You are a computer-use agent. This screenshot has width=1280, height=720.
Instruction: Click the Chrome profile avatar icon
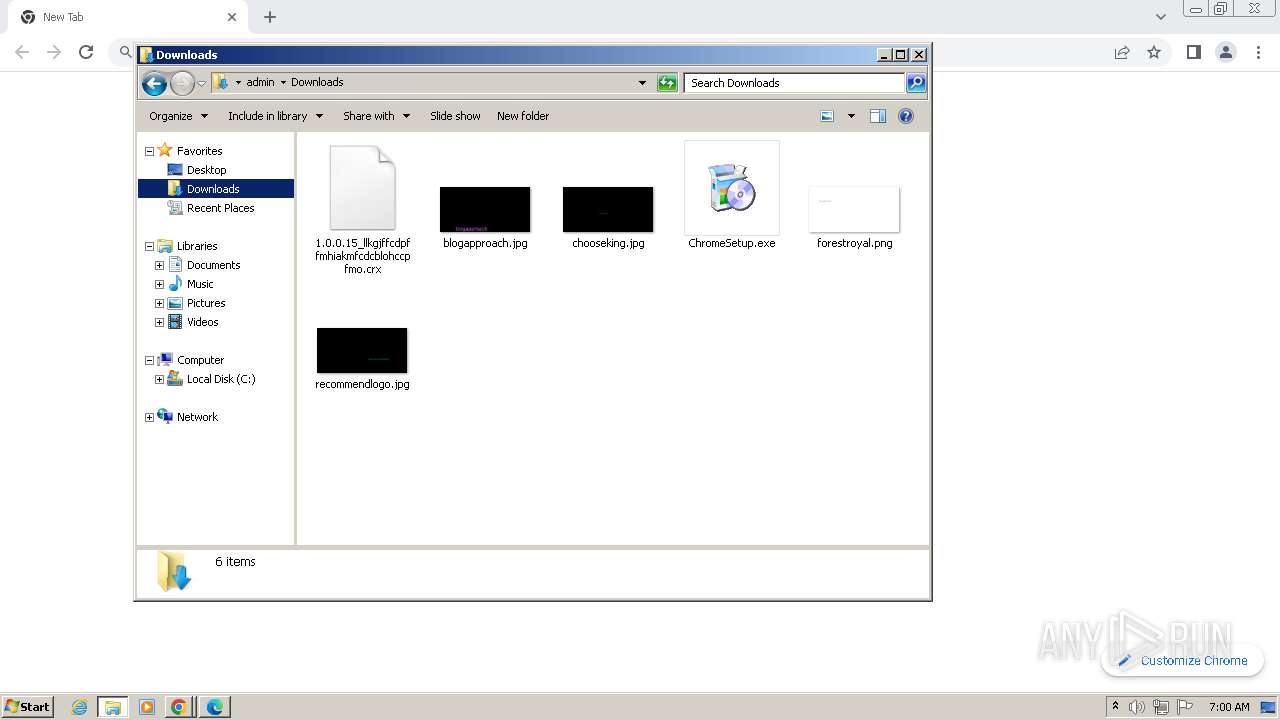[1225, 52]
